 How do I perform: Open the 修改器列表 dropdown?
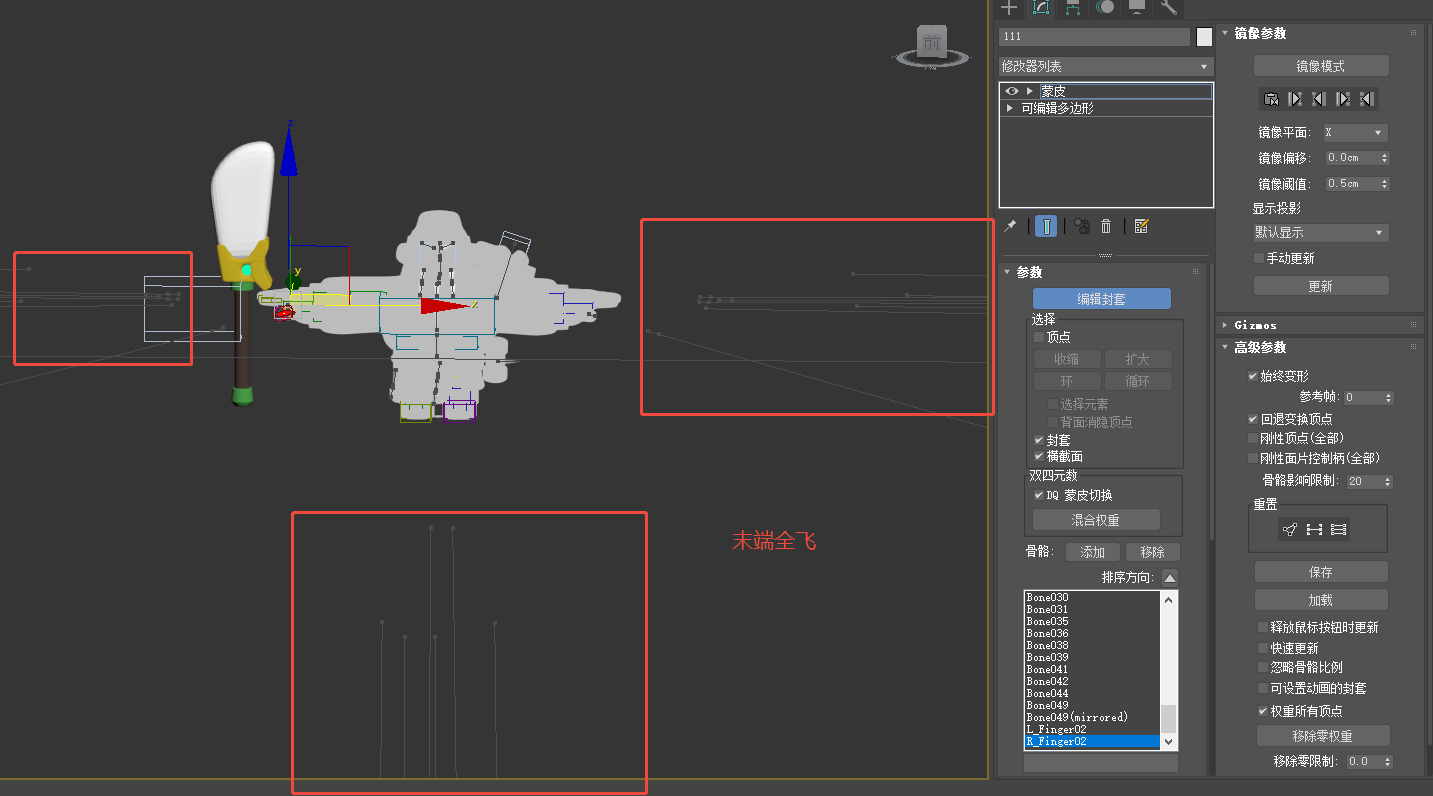coord(1105,66)
